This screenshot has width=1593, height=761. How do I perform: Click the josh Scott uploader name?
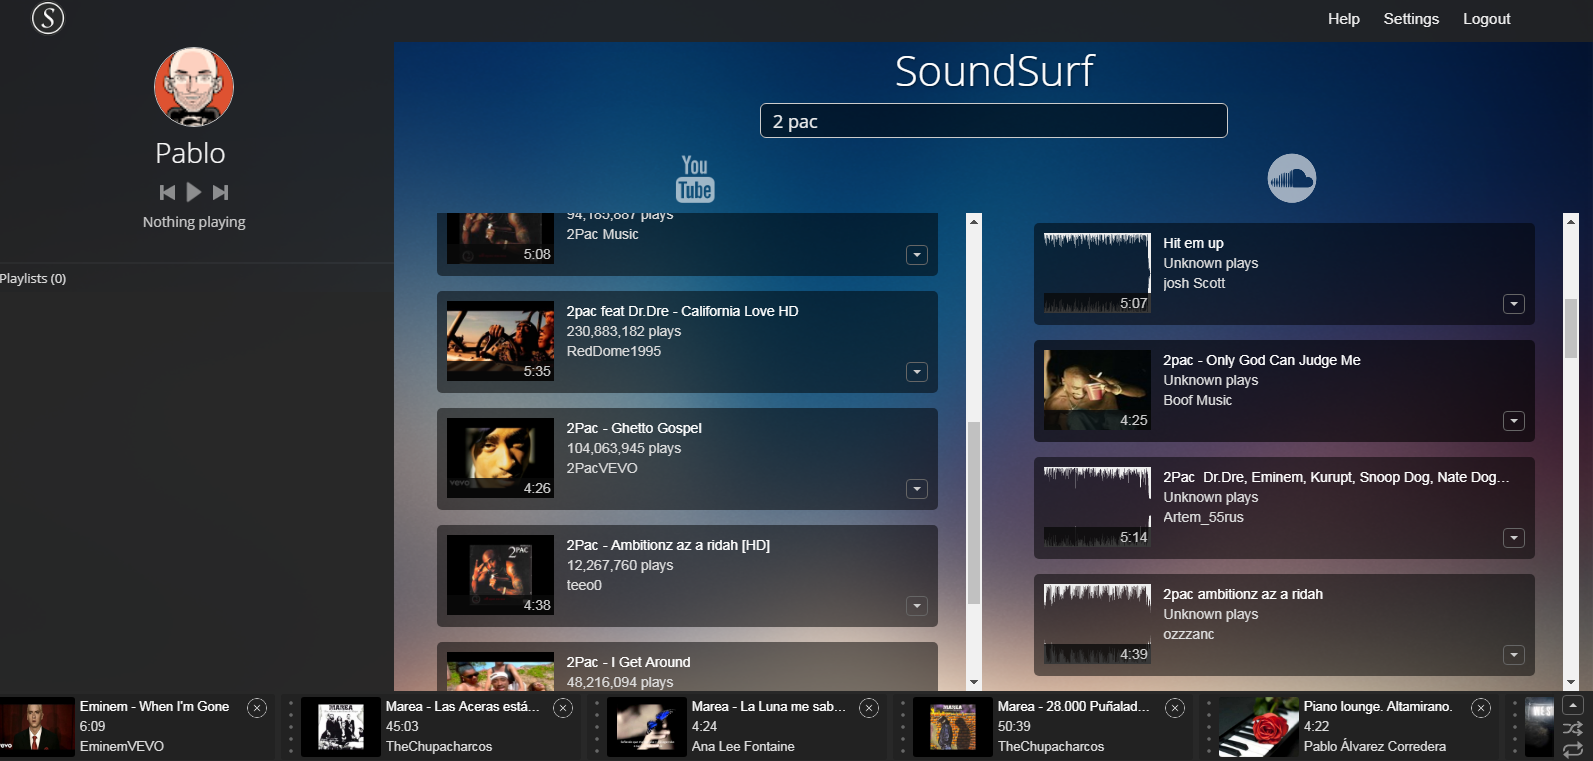click(x=1194, y=283)
